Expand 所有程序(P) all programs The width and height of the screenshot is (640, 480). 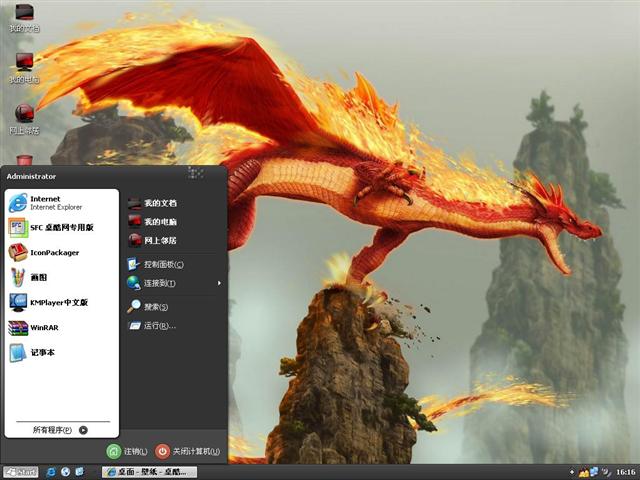[x=60, y=430]
